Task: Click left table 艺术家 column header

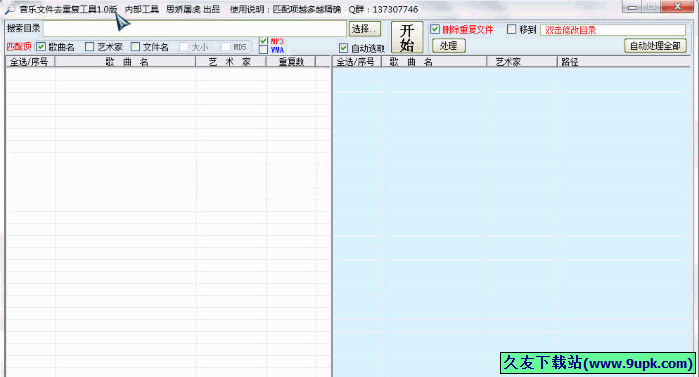Action: (230, 62)
